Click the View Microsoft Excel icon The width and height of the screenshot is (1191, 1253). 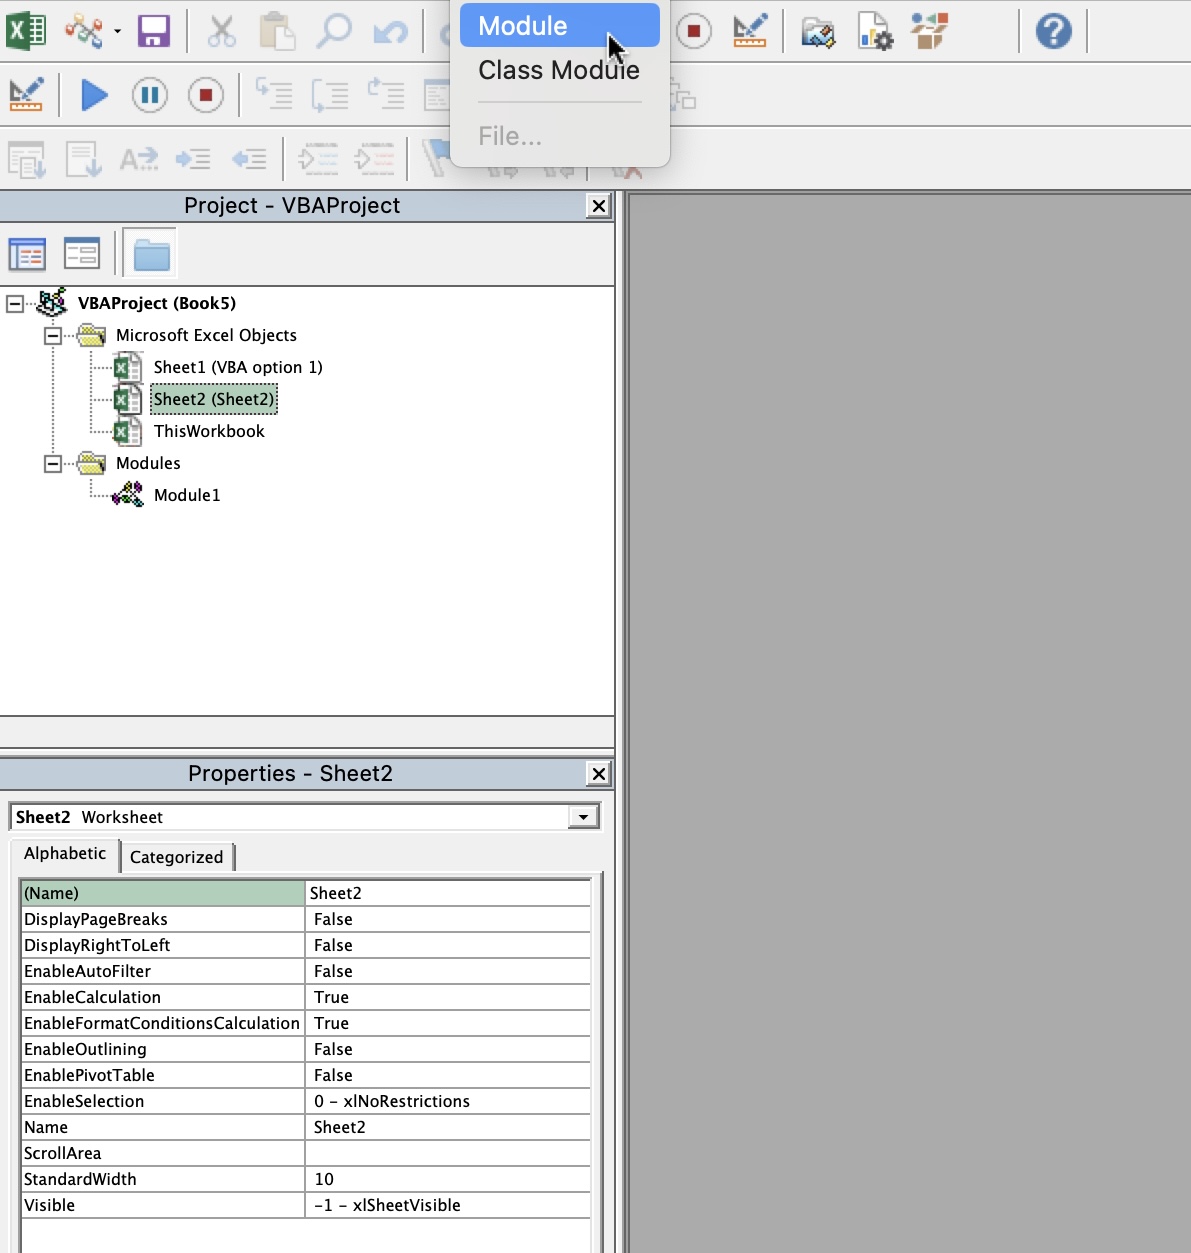[26, 30]
